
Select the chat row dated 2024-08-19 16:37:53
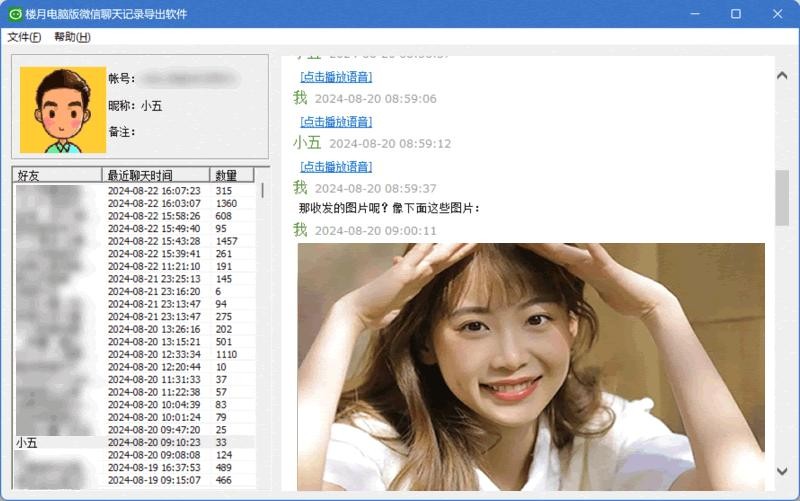154,467
